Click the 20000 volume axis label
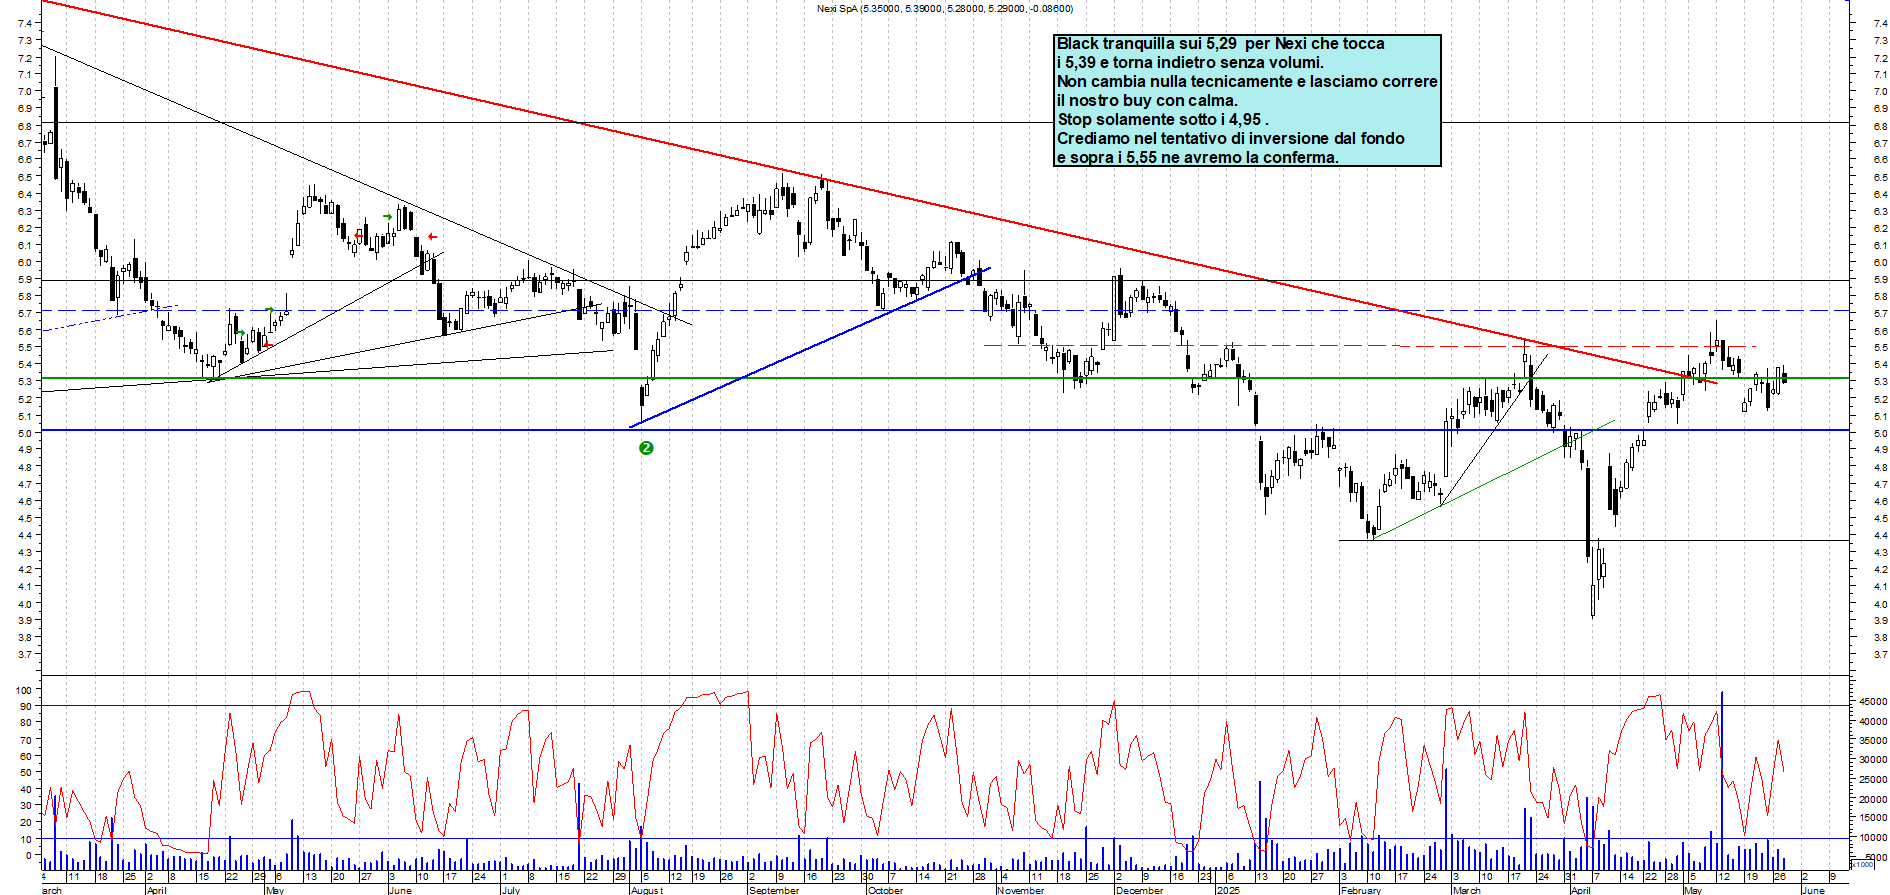 [1872, 800]
